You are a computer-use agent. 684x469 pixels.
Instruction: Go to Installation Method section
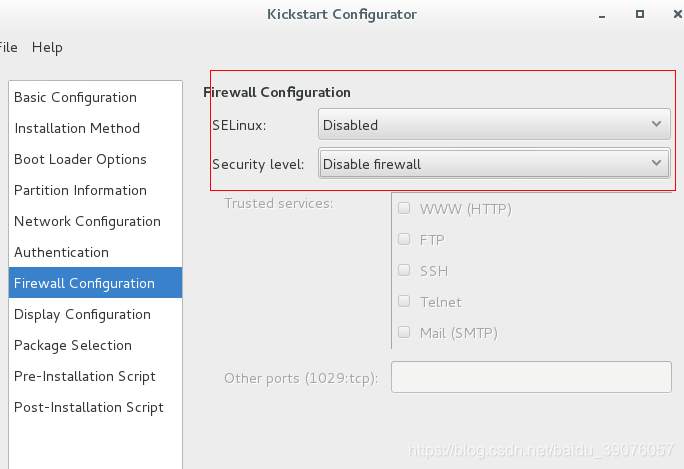pyautogui.click(x=77, y=128)
